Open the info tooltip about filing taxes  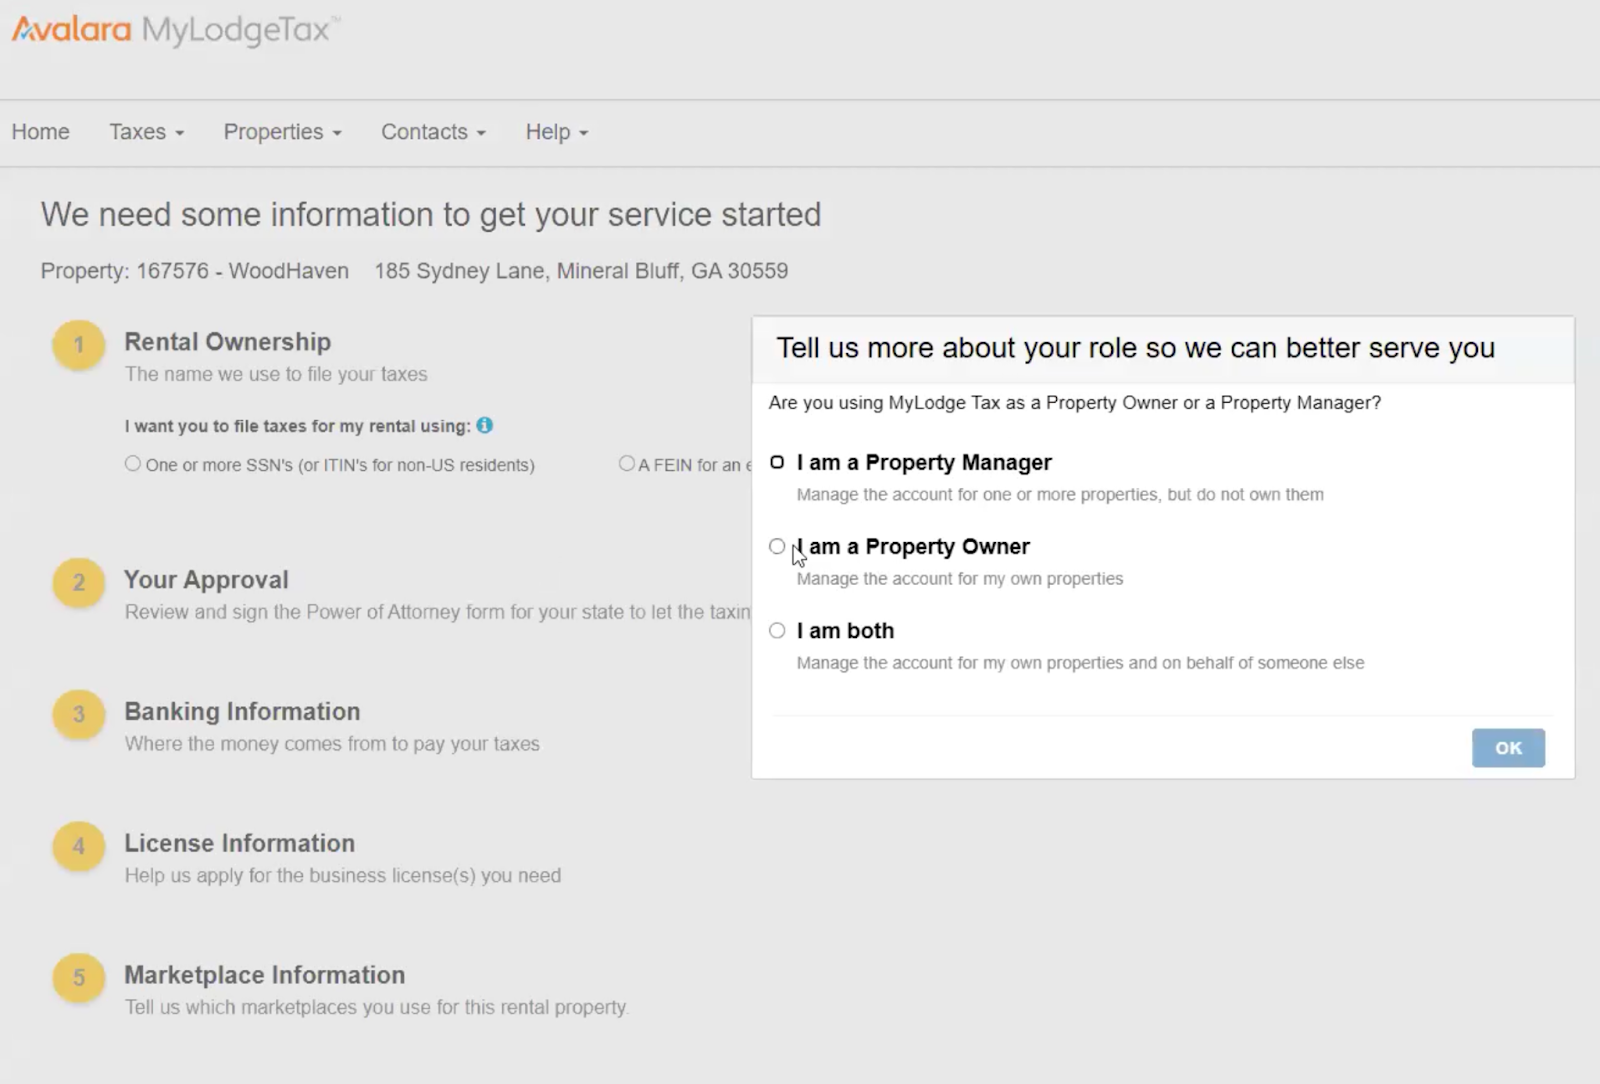(x=486, y=425)
